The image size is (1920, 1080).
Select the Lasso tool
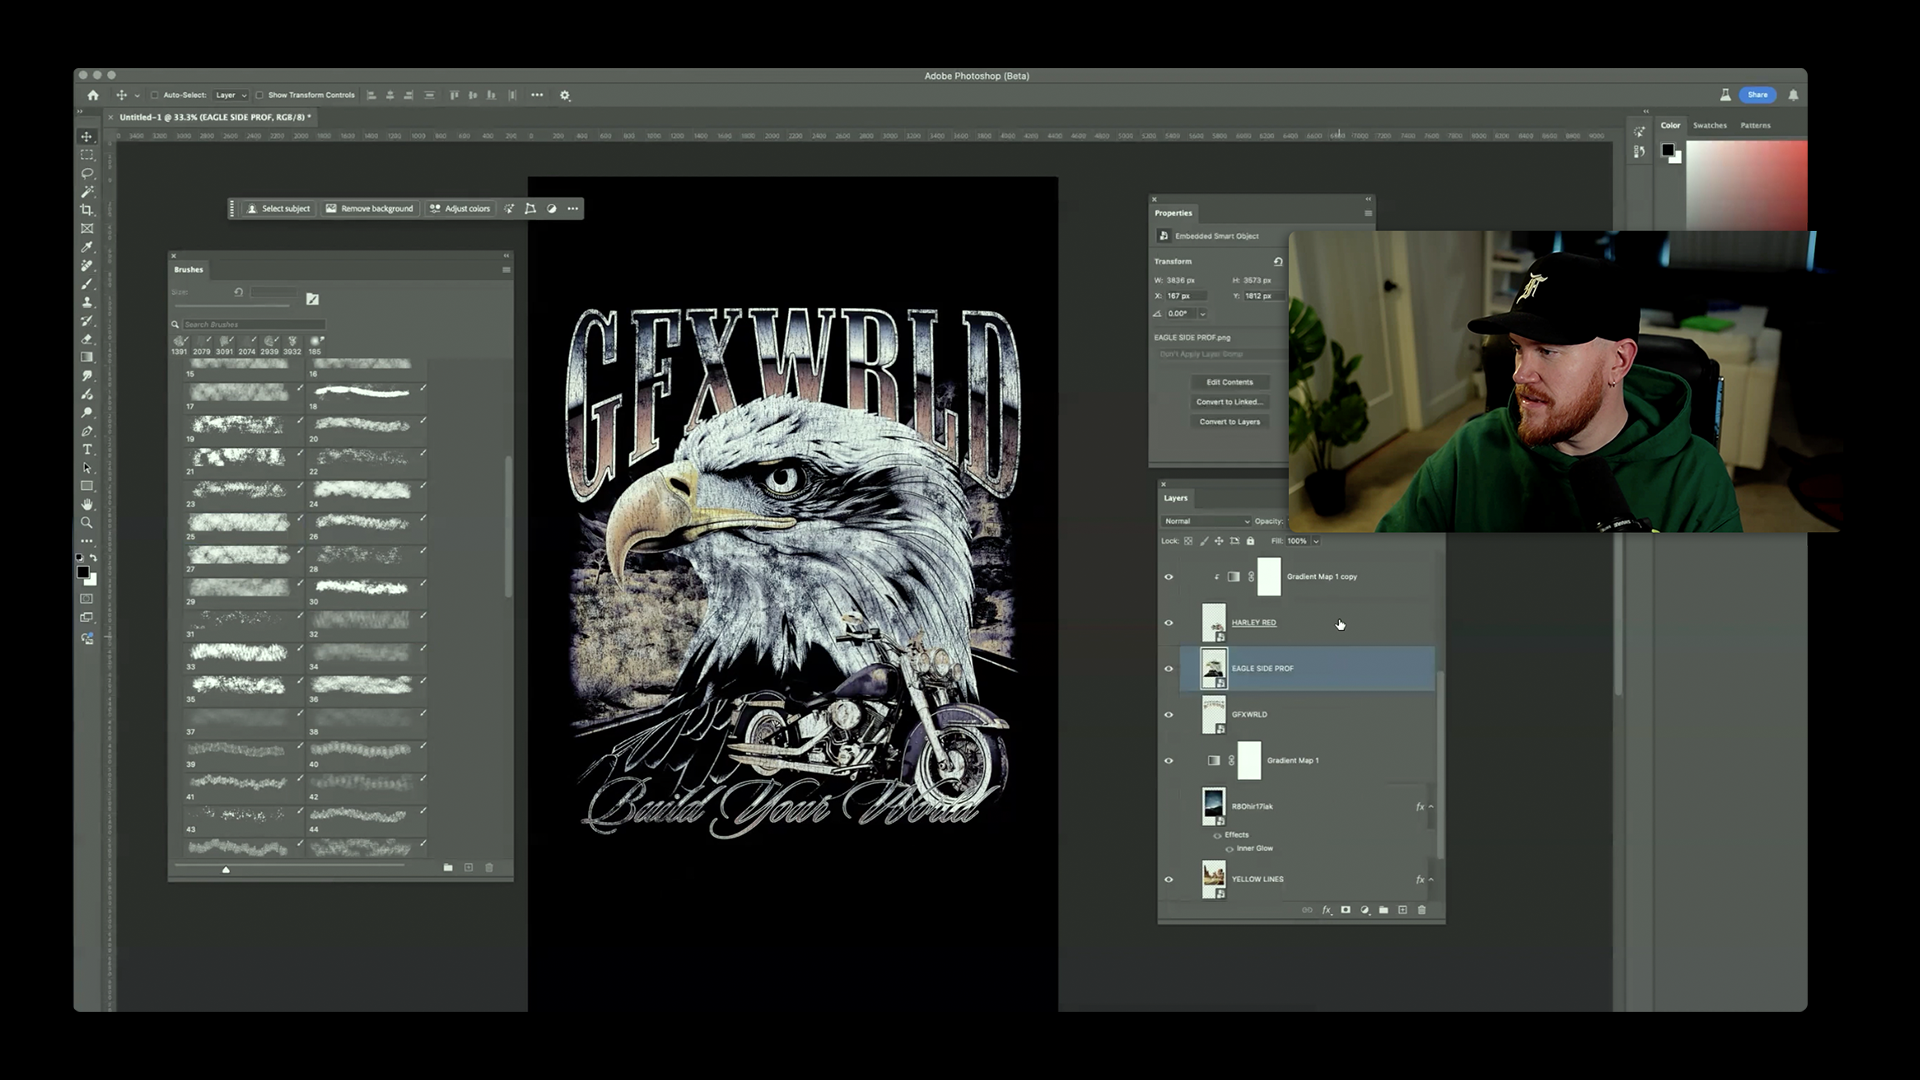[x=87, y=173]
